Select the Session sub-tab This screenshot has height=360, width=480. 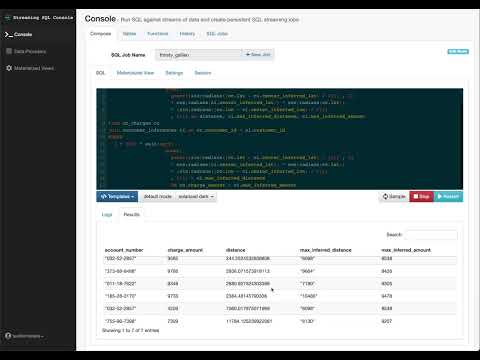203,73
